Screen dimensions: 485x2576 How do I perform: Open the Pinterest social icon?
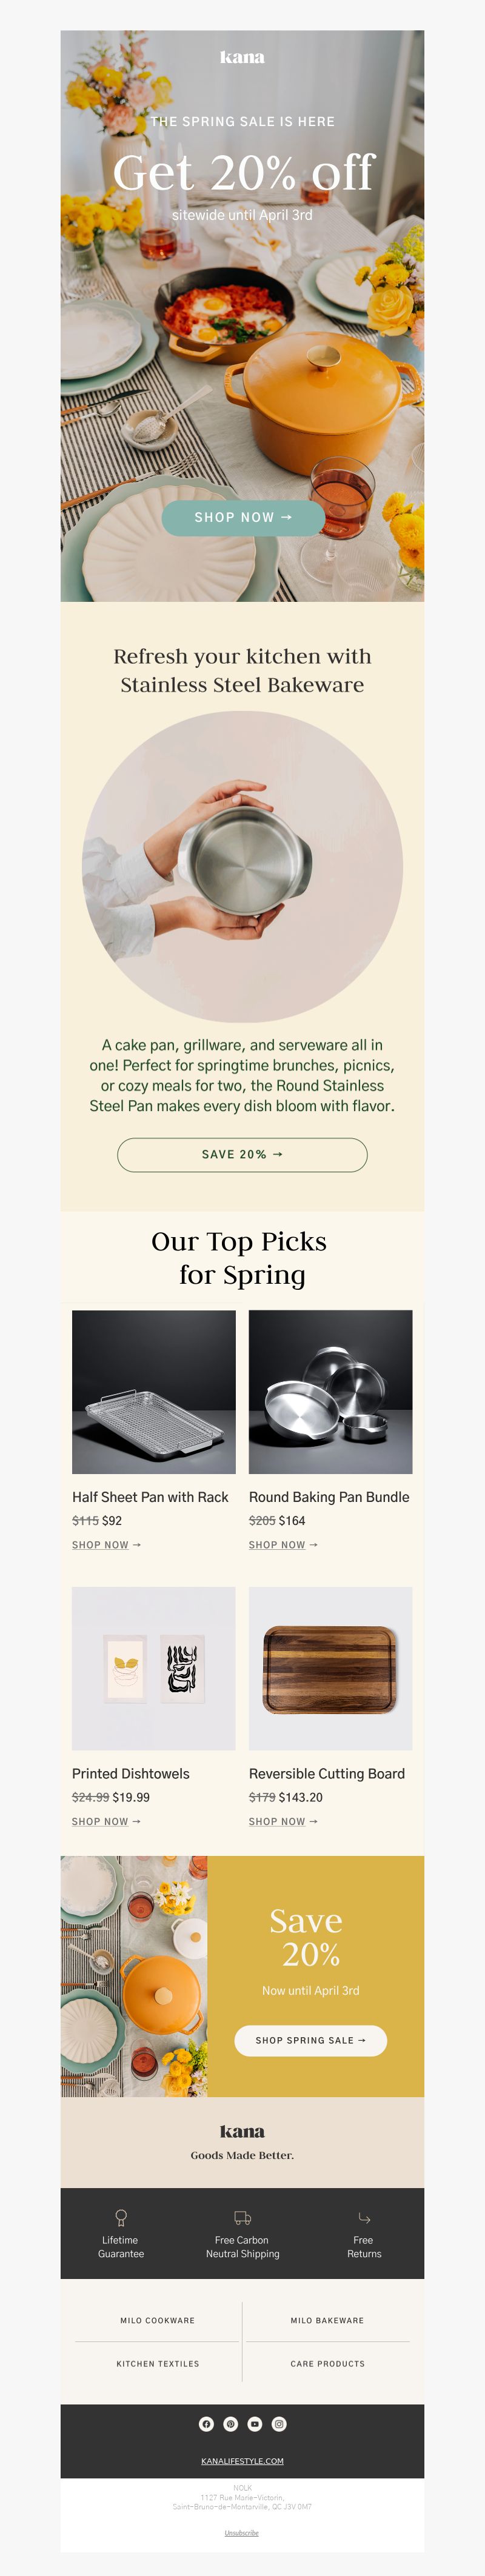(230, 2423)
